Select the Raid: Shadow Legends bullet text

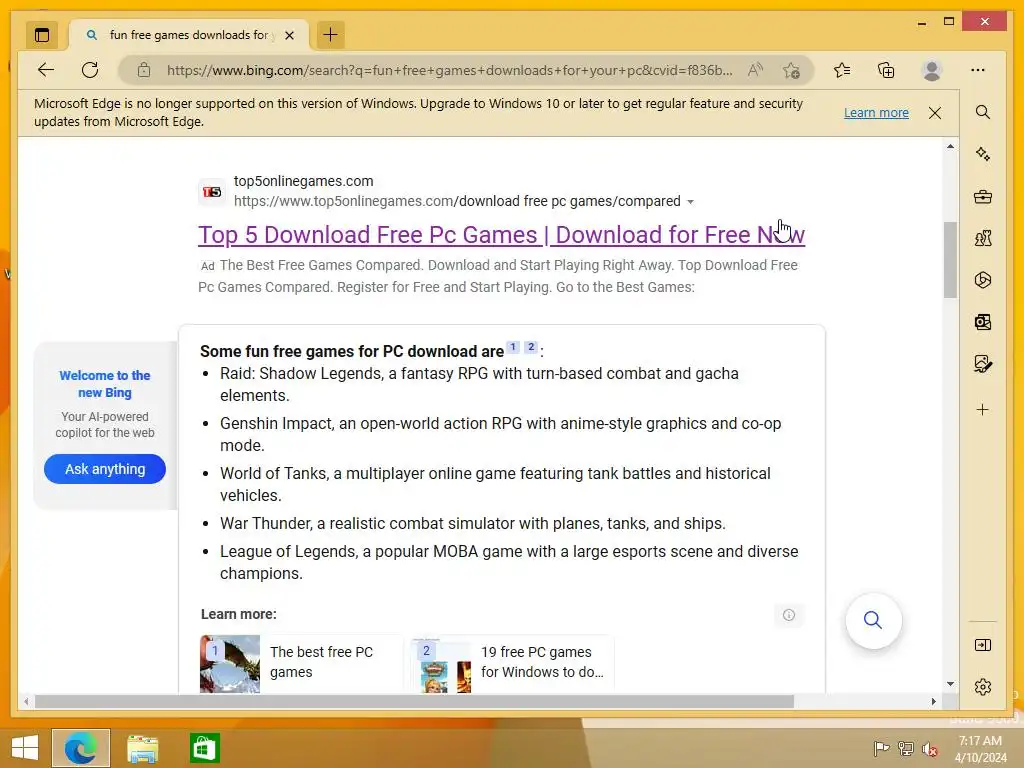click(479, 385)
